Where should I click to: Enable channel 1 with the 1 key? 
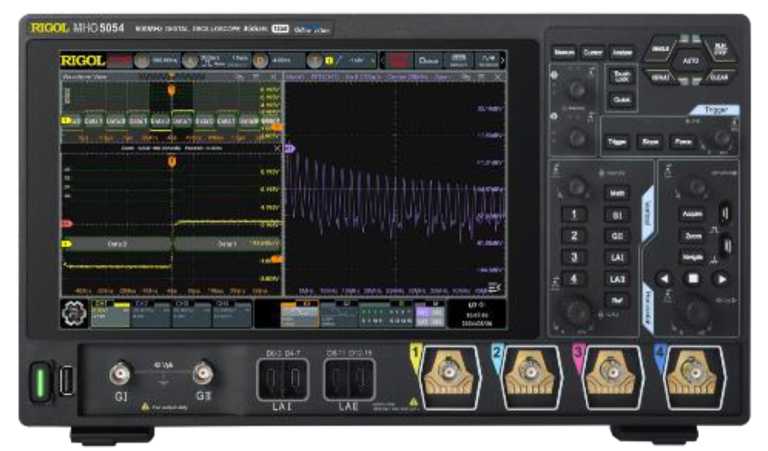click(574, 214)
